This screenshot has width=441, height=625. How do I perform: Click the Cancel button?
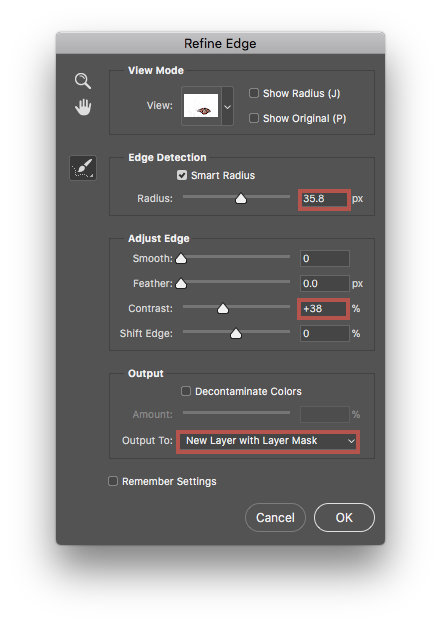pos(275,517)
